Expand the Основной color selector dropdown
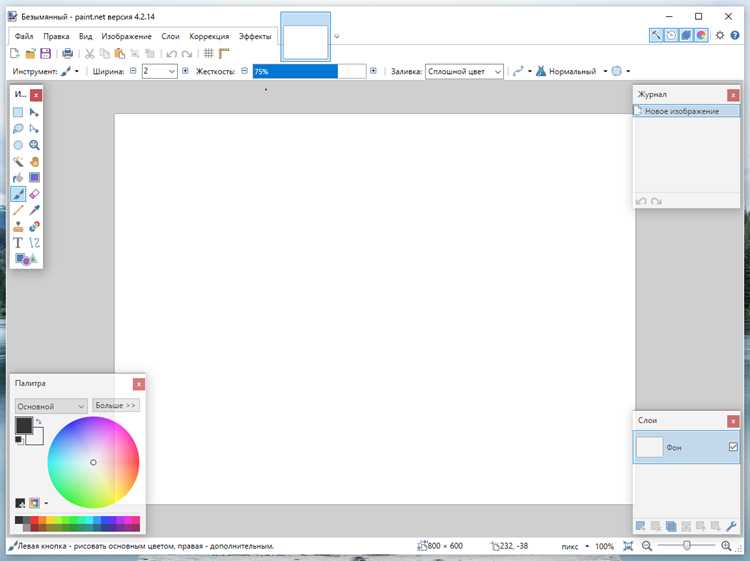 tap(51, 406)
